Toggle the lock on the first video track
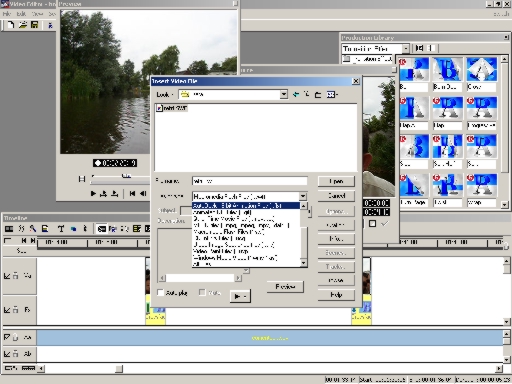 [x=16, y=276]
